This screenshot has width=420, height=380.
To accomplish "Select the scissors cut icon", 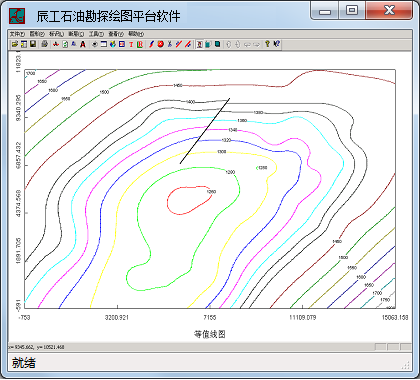I will tap(170, 44).
